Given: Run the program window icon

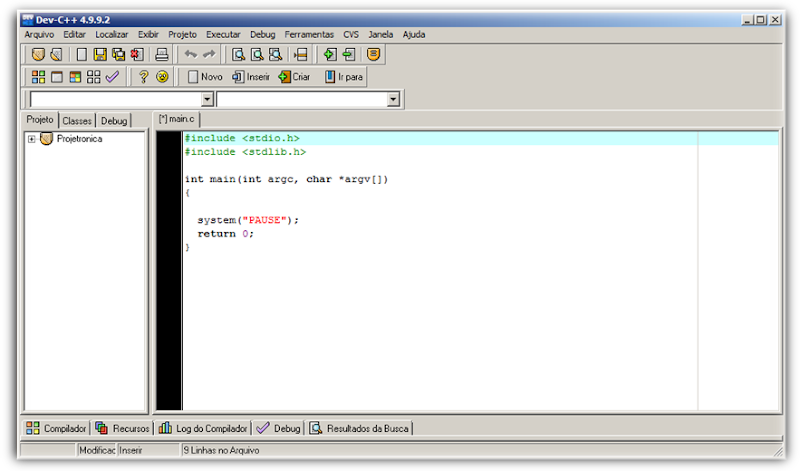Looking at the screenshot, I should [x=57, y=77].
